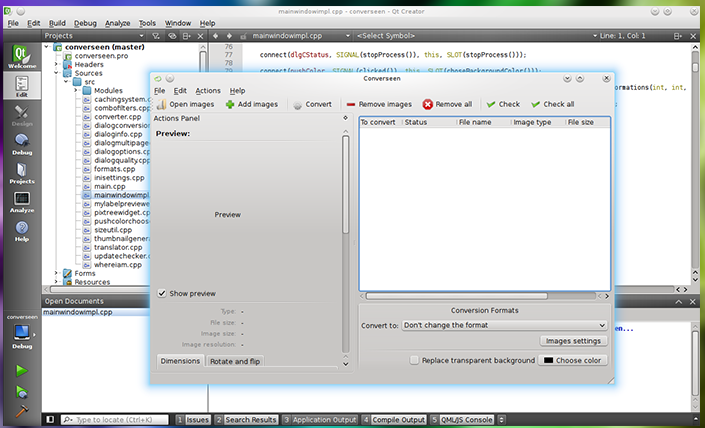The image size is (705, 428).
Task: Click the green Run button
Action: click(x=22, y=370)
